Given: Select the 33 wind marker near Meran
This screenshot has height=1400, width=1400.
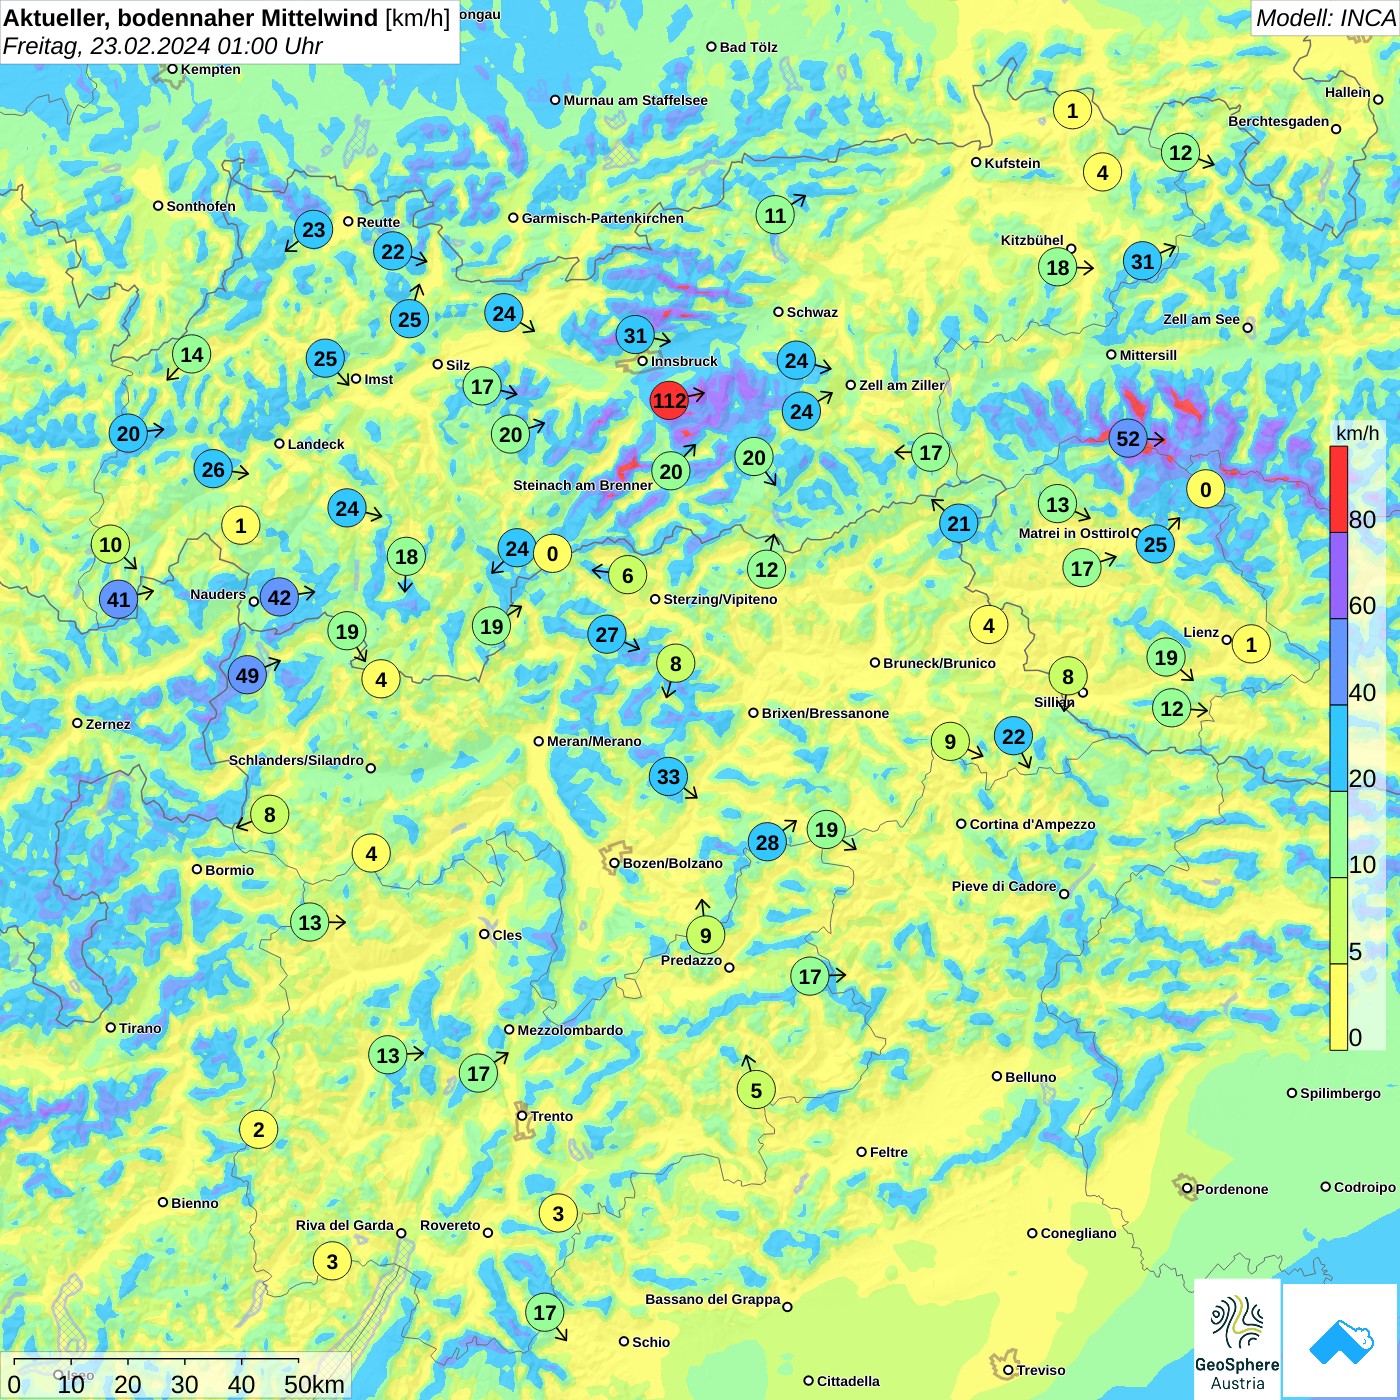Looking at the screenshot, I should (x=668, y=776).
